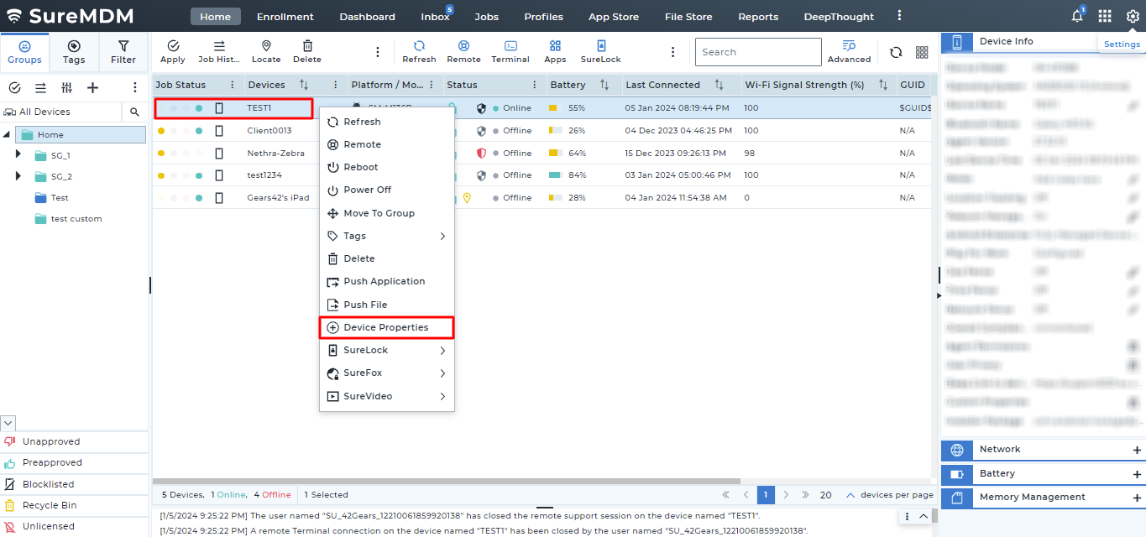Click the Refresh toolbar icon
The height and width of the screenshot is (537, 1146).
click(x=419, y=52)
